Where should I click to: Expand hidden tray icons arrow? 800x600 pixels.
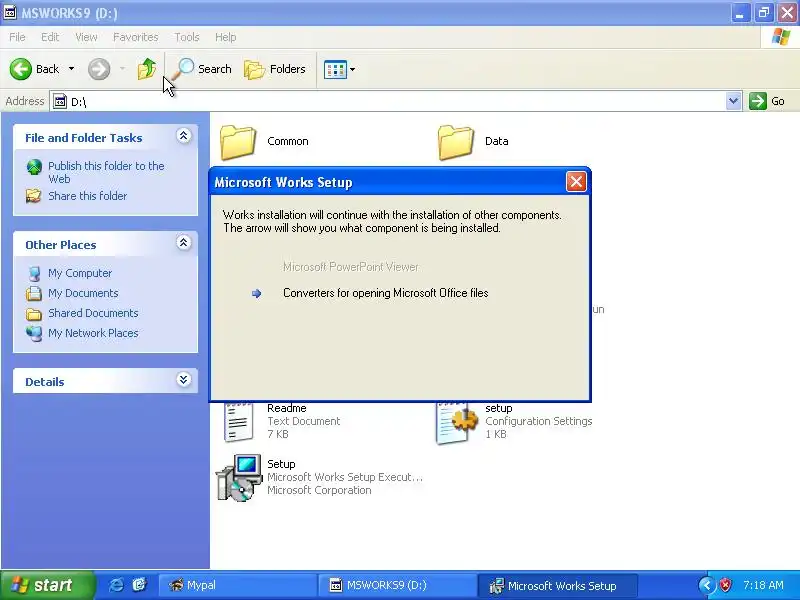[707, 585]
